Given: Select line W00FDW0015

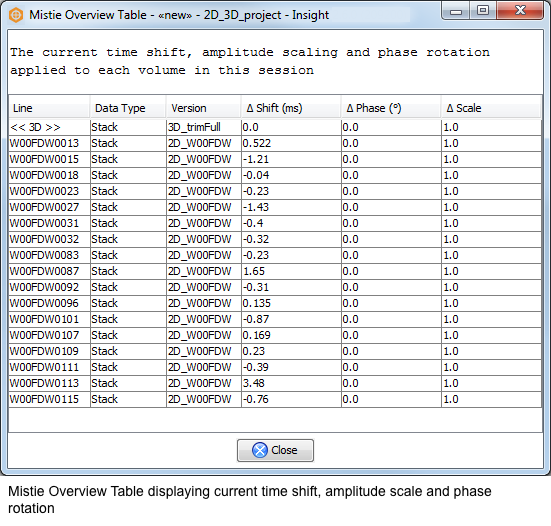Looking at the screenshot, I should [50, 159].
